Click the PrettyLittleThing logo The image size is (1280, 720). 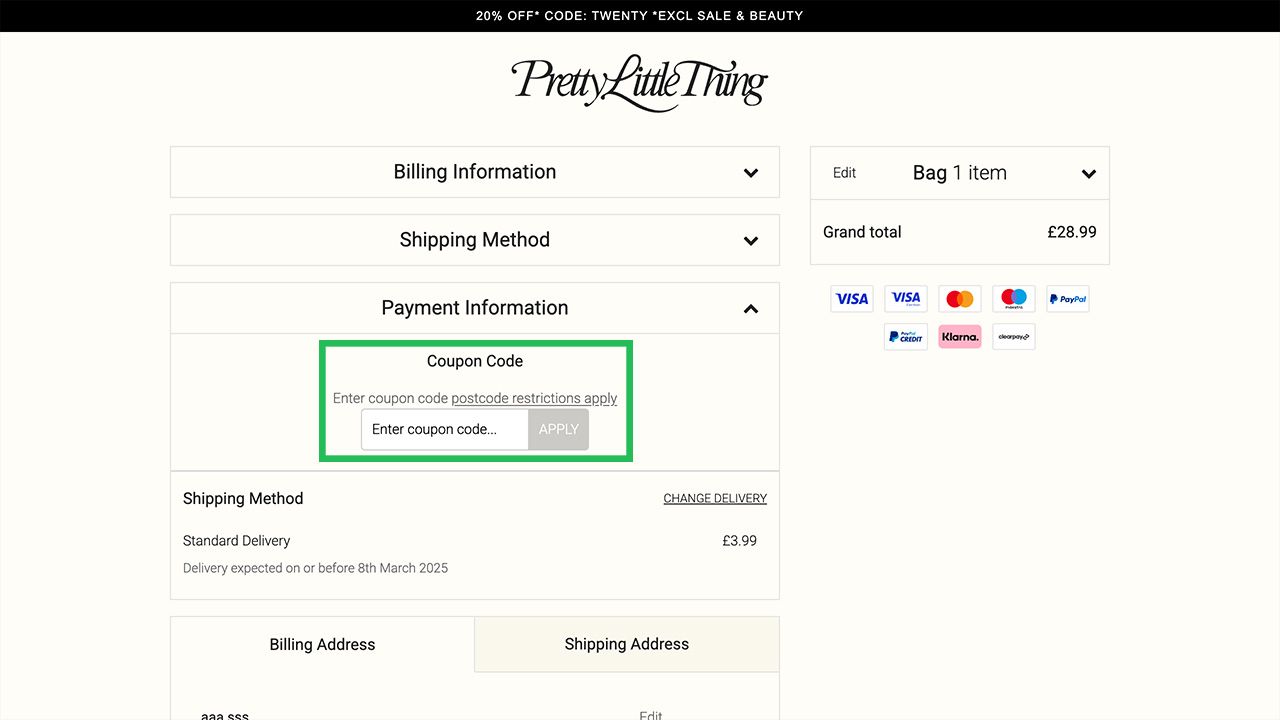point(639,84)
